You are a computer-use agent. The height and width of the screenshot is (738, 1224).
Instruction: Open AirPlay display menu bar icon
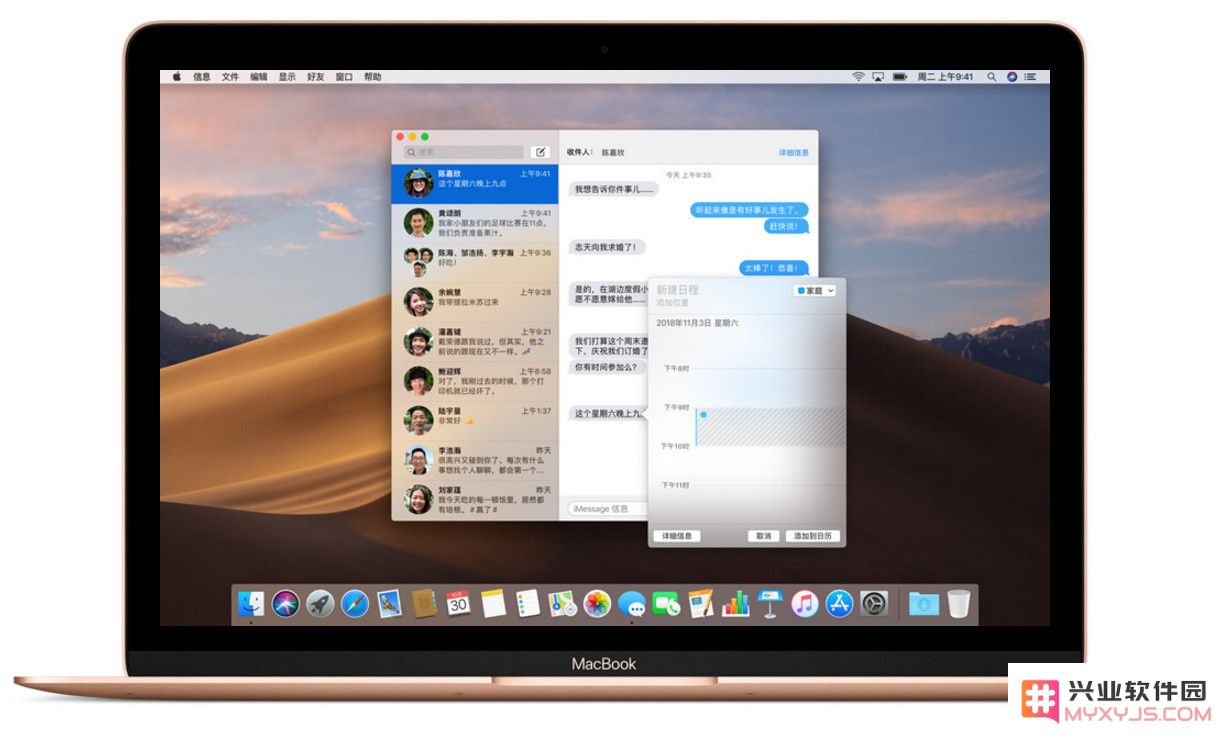[x=878, y=76]
